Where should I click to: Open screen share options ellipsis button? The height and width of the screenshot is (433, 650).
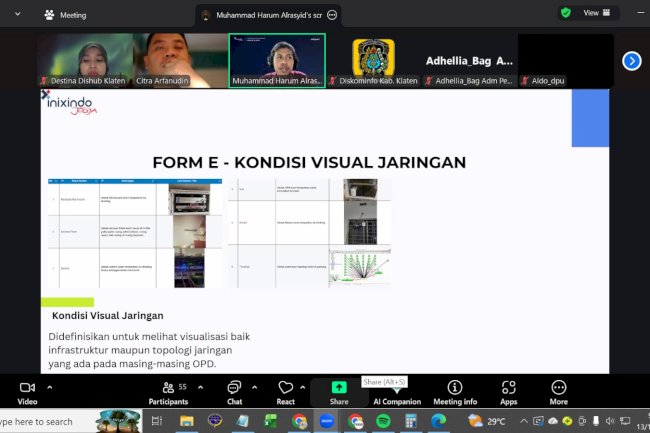(x=332, y=15)
